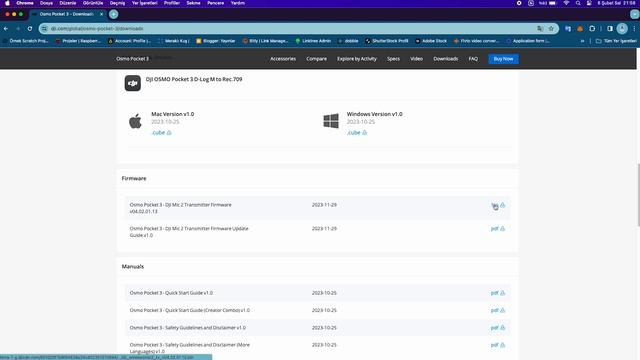This screenshot has height=360, width=640.
Task: Open Explore by Activity in DJI navigation
Action: [x=357, y=59]
